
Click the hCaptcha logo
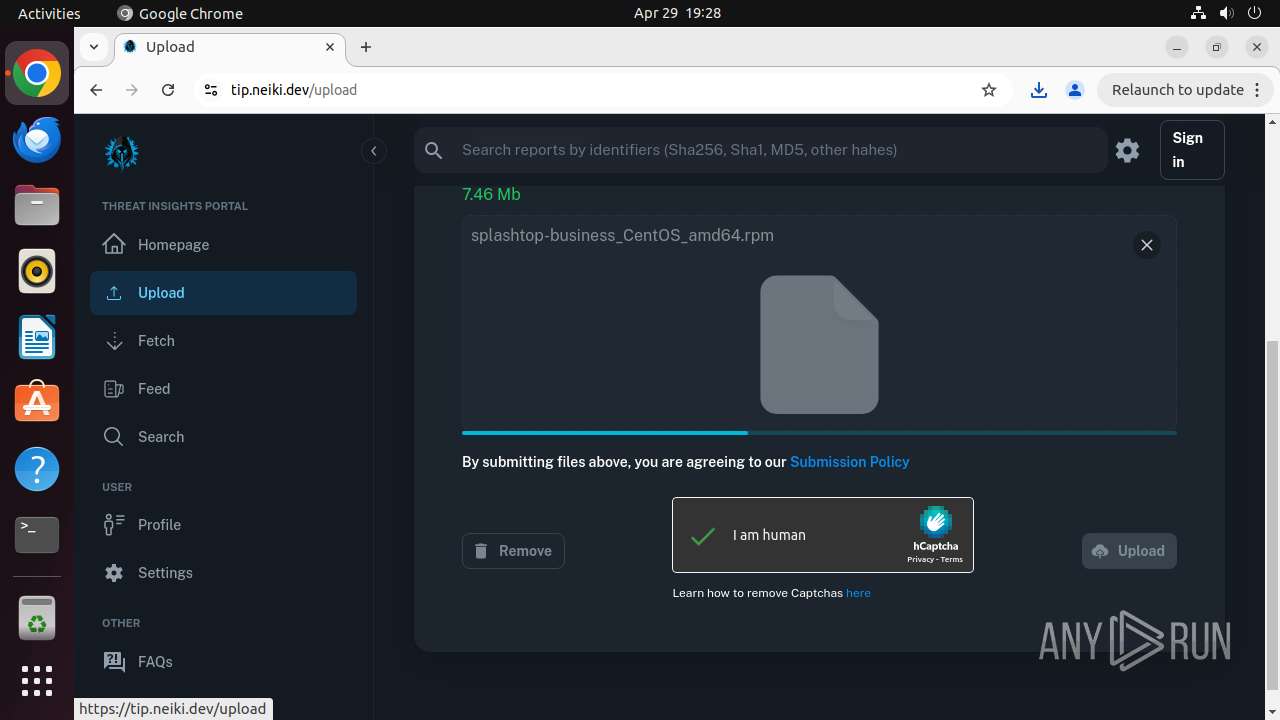pos(936,530)
